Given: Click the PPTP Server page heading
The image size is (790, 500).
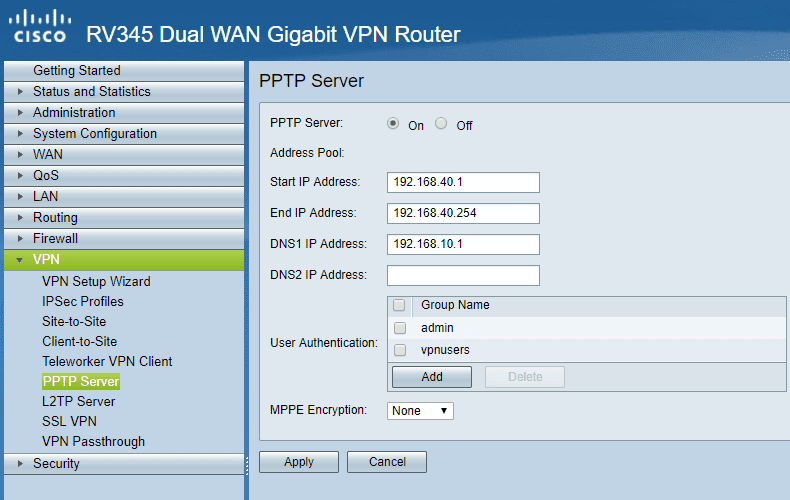Looking at the screenshot, I should tap(311, 81).
